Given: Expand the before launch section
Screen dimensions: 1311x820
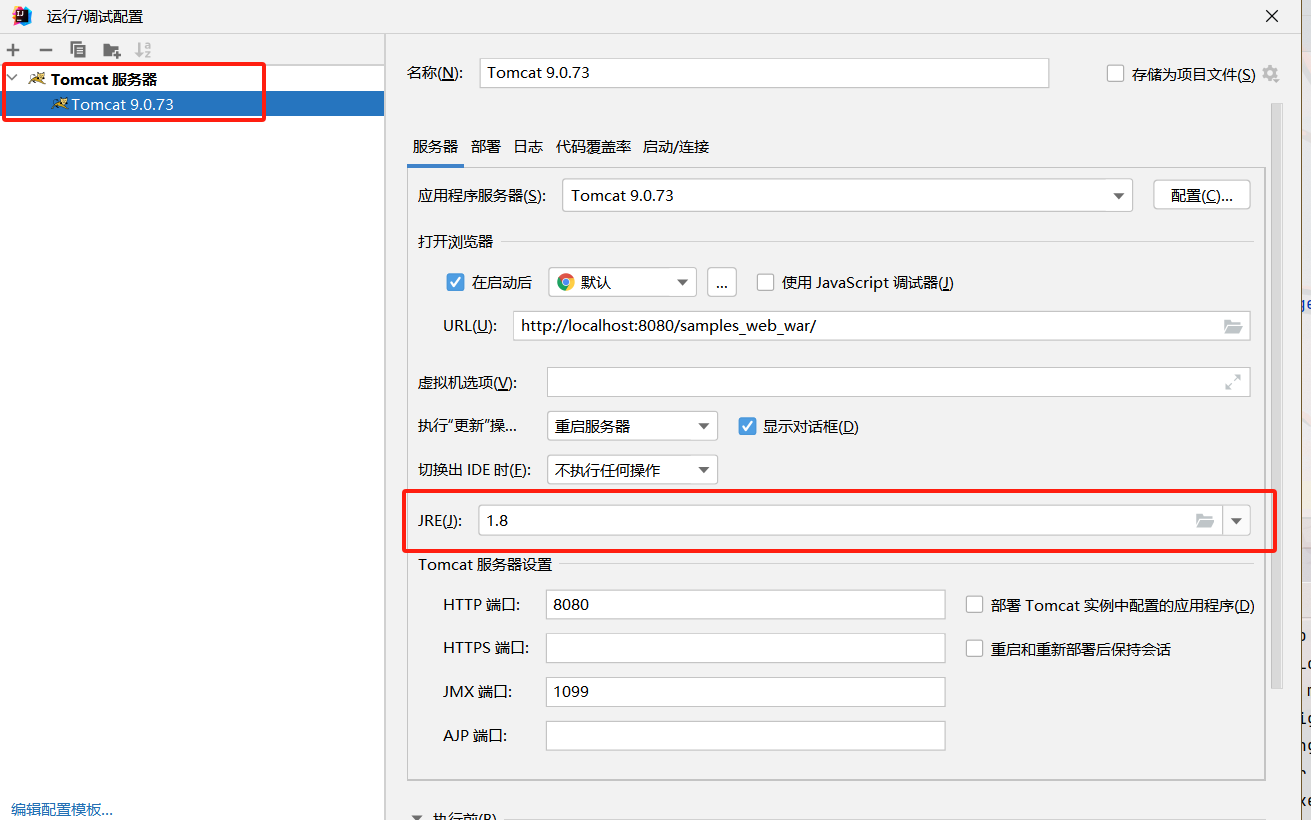Looking at the screenshot, I should point(418,816).
